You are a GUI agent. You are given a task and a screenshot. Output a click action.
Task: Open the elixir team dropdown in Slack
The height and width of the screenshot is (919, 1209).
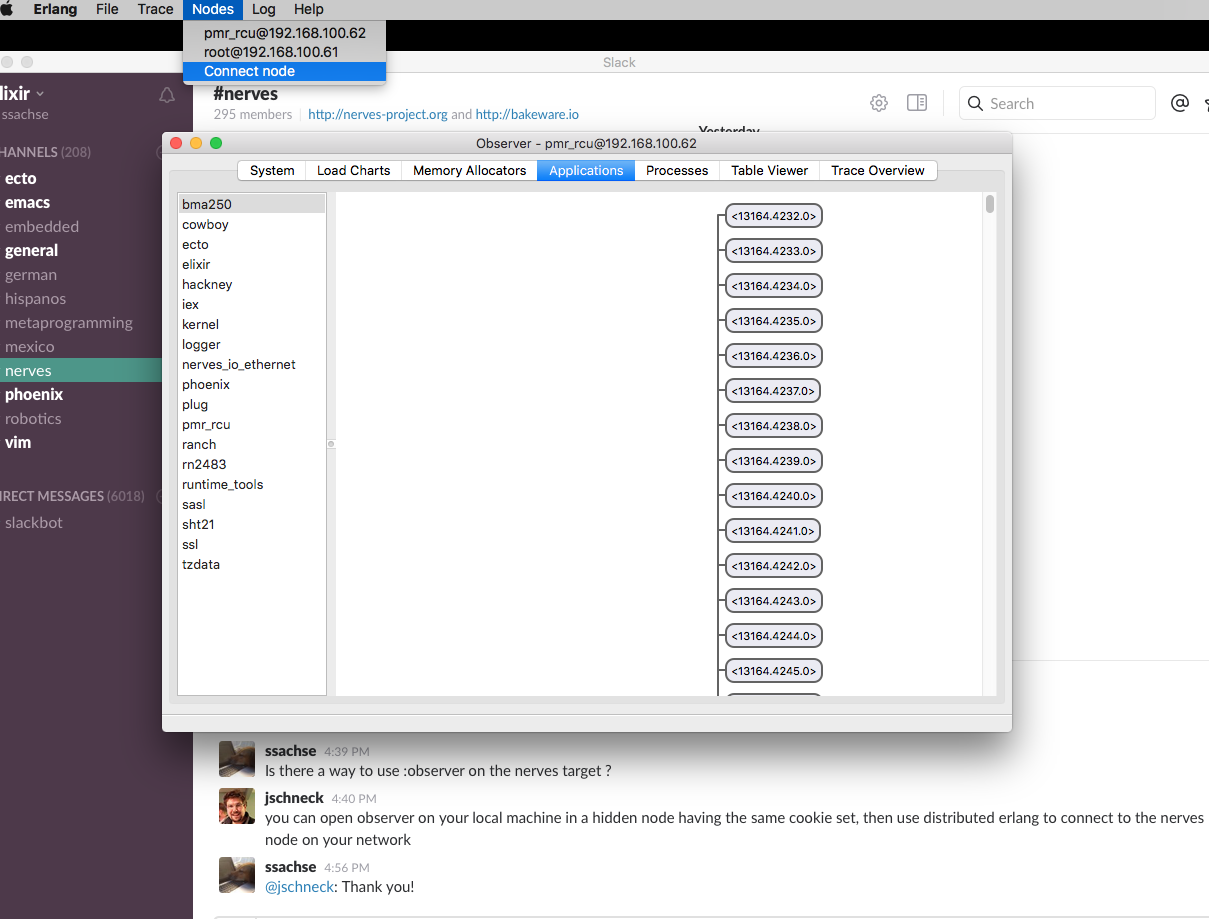coord(22,93)
